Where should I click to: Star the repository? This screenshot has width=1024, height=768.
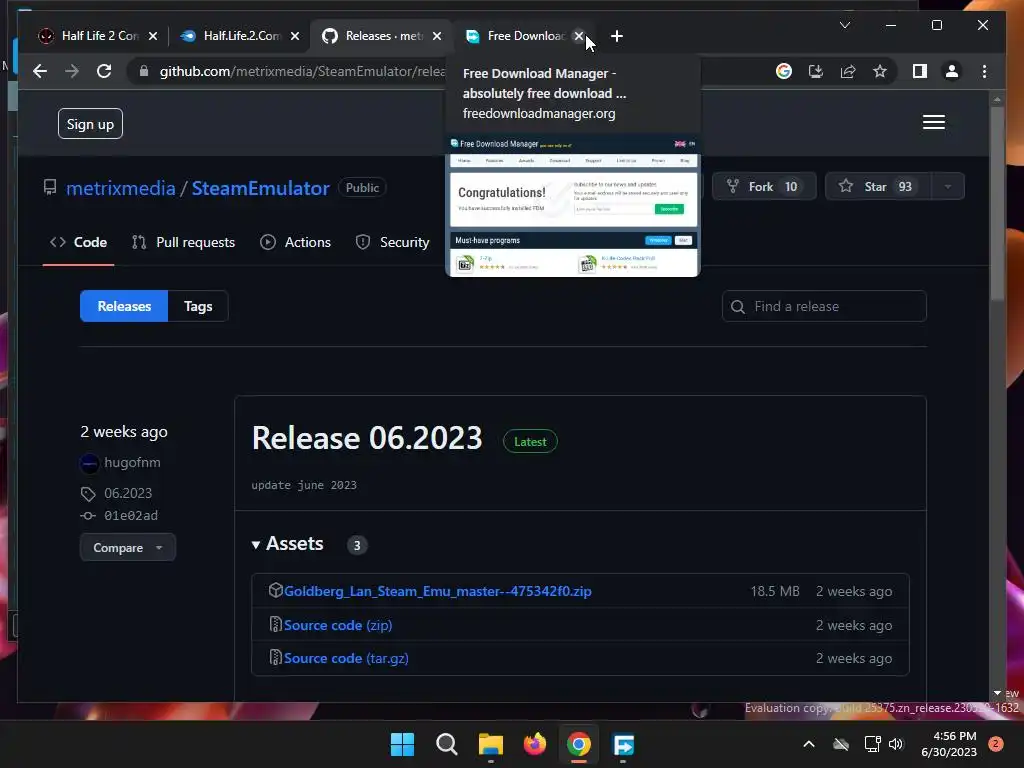click(878, 187)
